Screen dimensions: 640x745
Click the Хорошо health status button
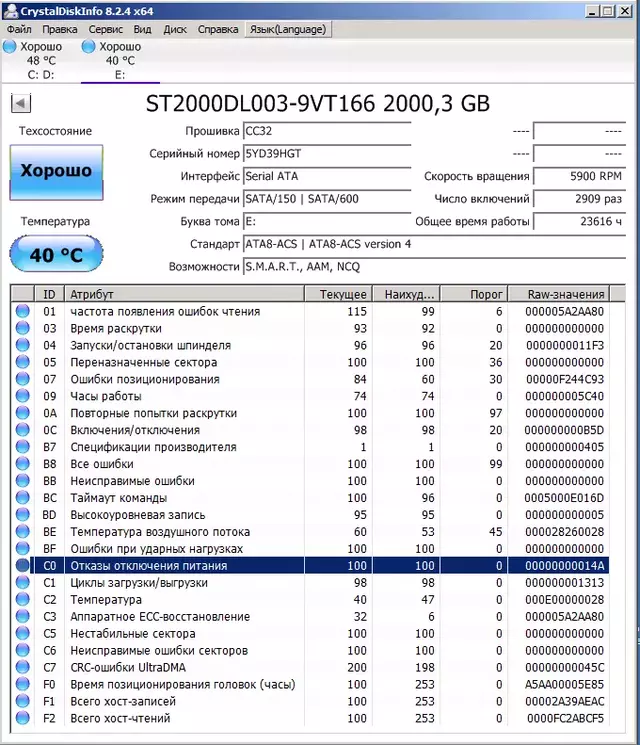(x=56, y=172)
